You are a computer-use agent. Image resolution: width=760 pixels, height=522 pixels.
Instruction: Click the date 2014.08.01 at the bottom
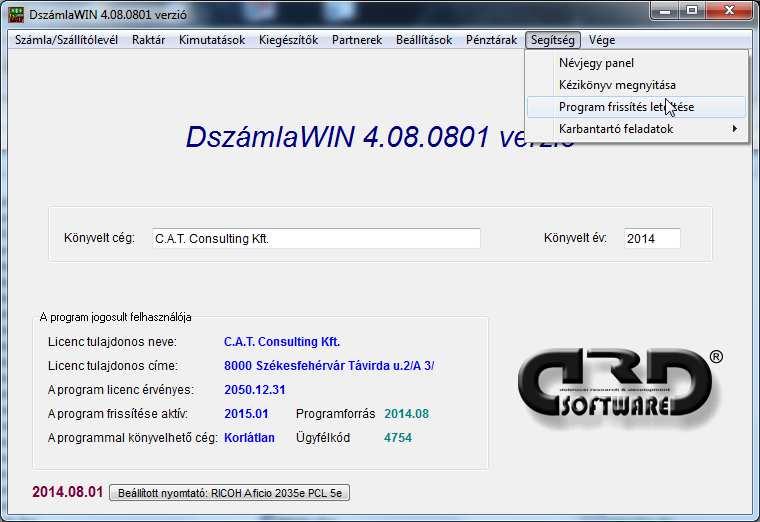tap(67, 492)
